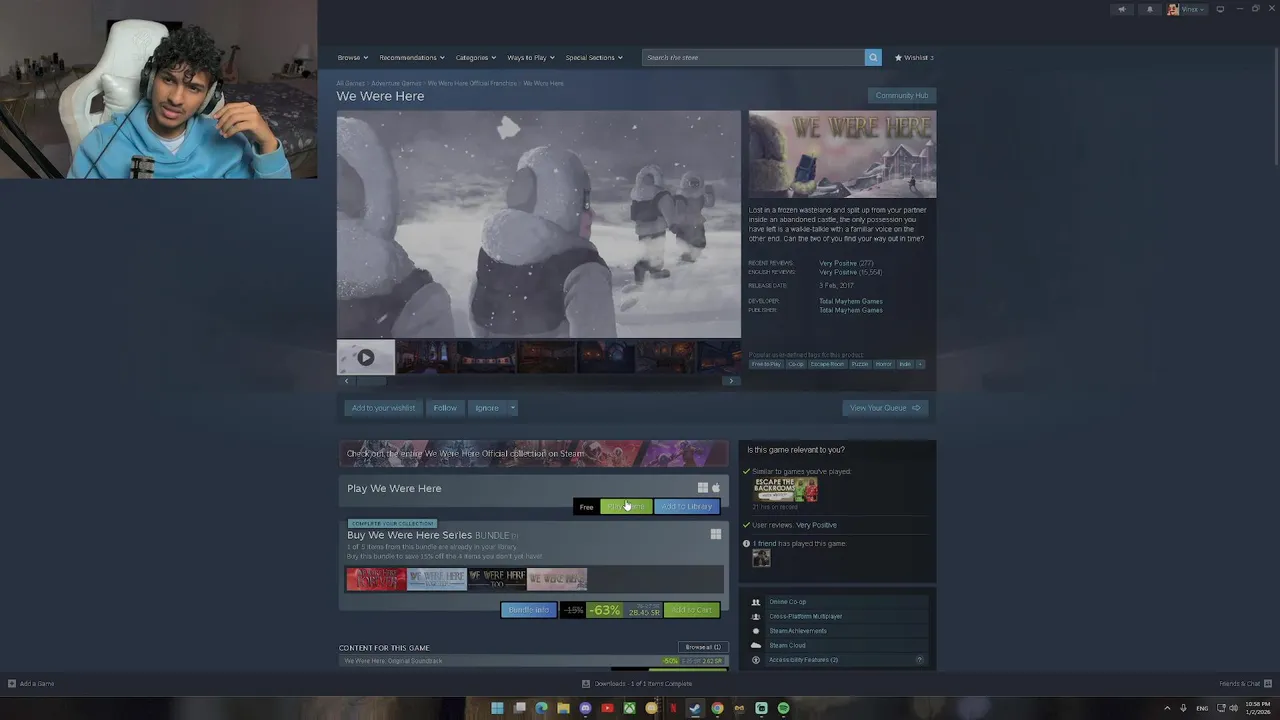Click We Were Here Forever bundle thumbnail
Image resolution: width=1280 pixels, height=720 pixels.
point(376,579)
